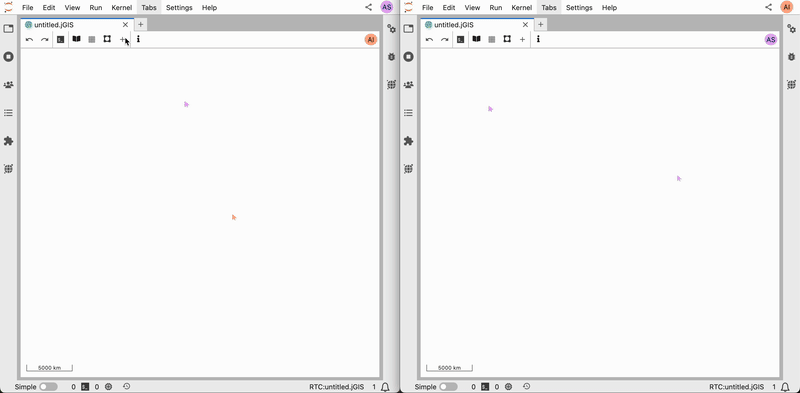Click RTC:untitled.jGIS status text in left window
This screenshot has width=800, height=393.
pos(337,387)
